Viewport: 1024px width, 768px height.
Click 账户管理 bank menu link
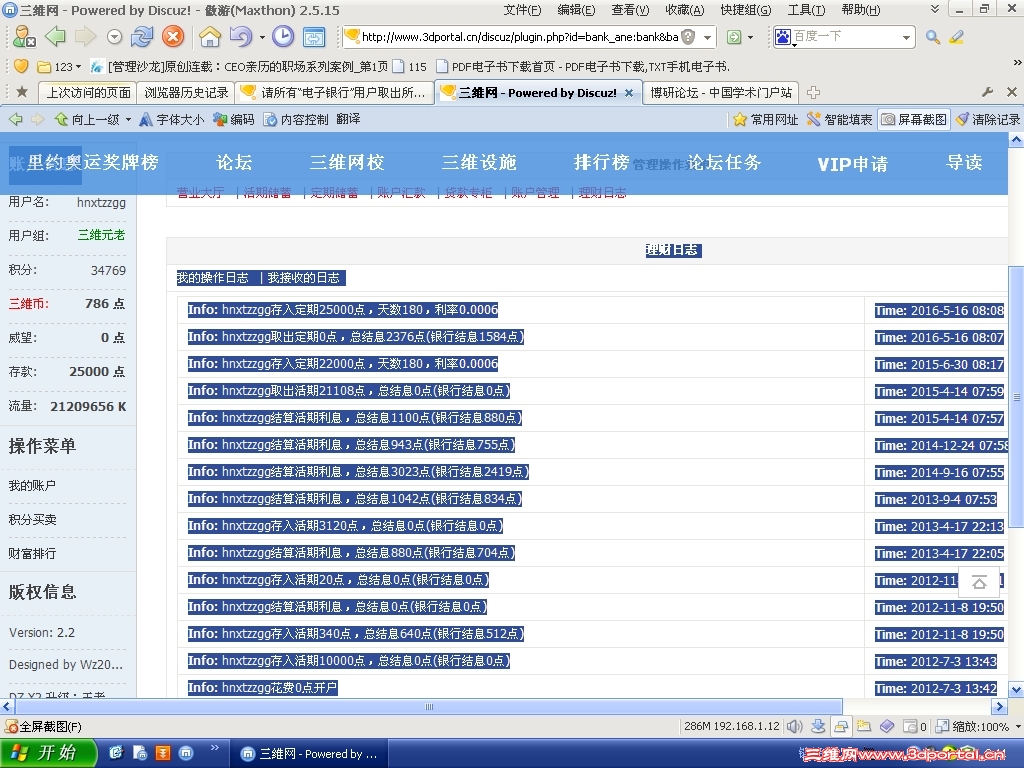click(535, 193)
